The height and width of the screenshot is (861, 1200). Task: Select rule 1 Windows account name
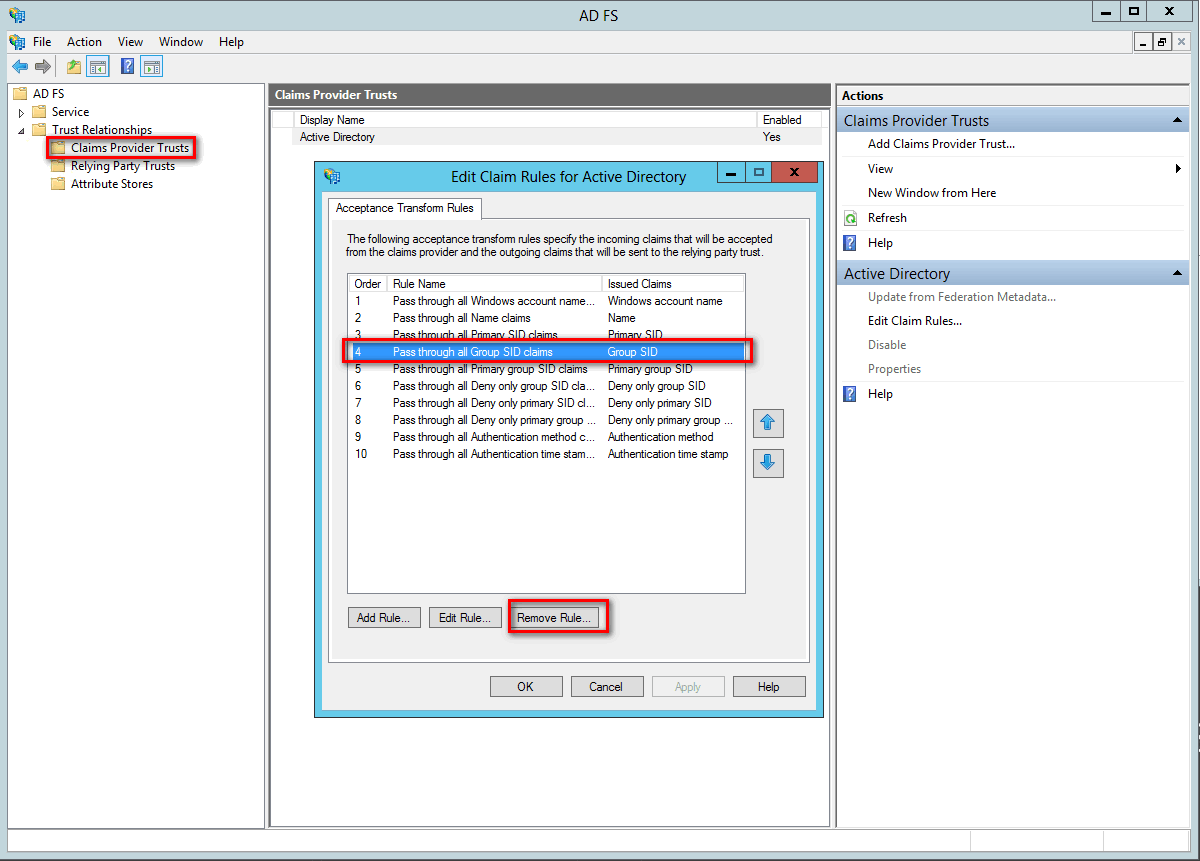pyautogui.click(x=546, y=301)
